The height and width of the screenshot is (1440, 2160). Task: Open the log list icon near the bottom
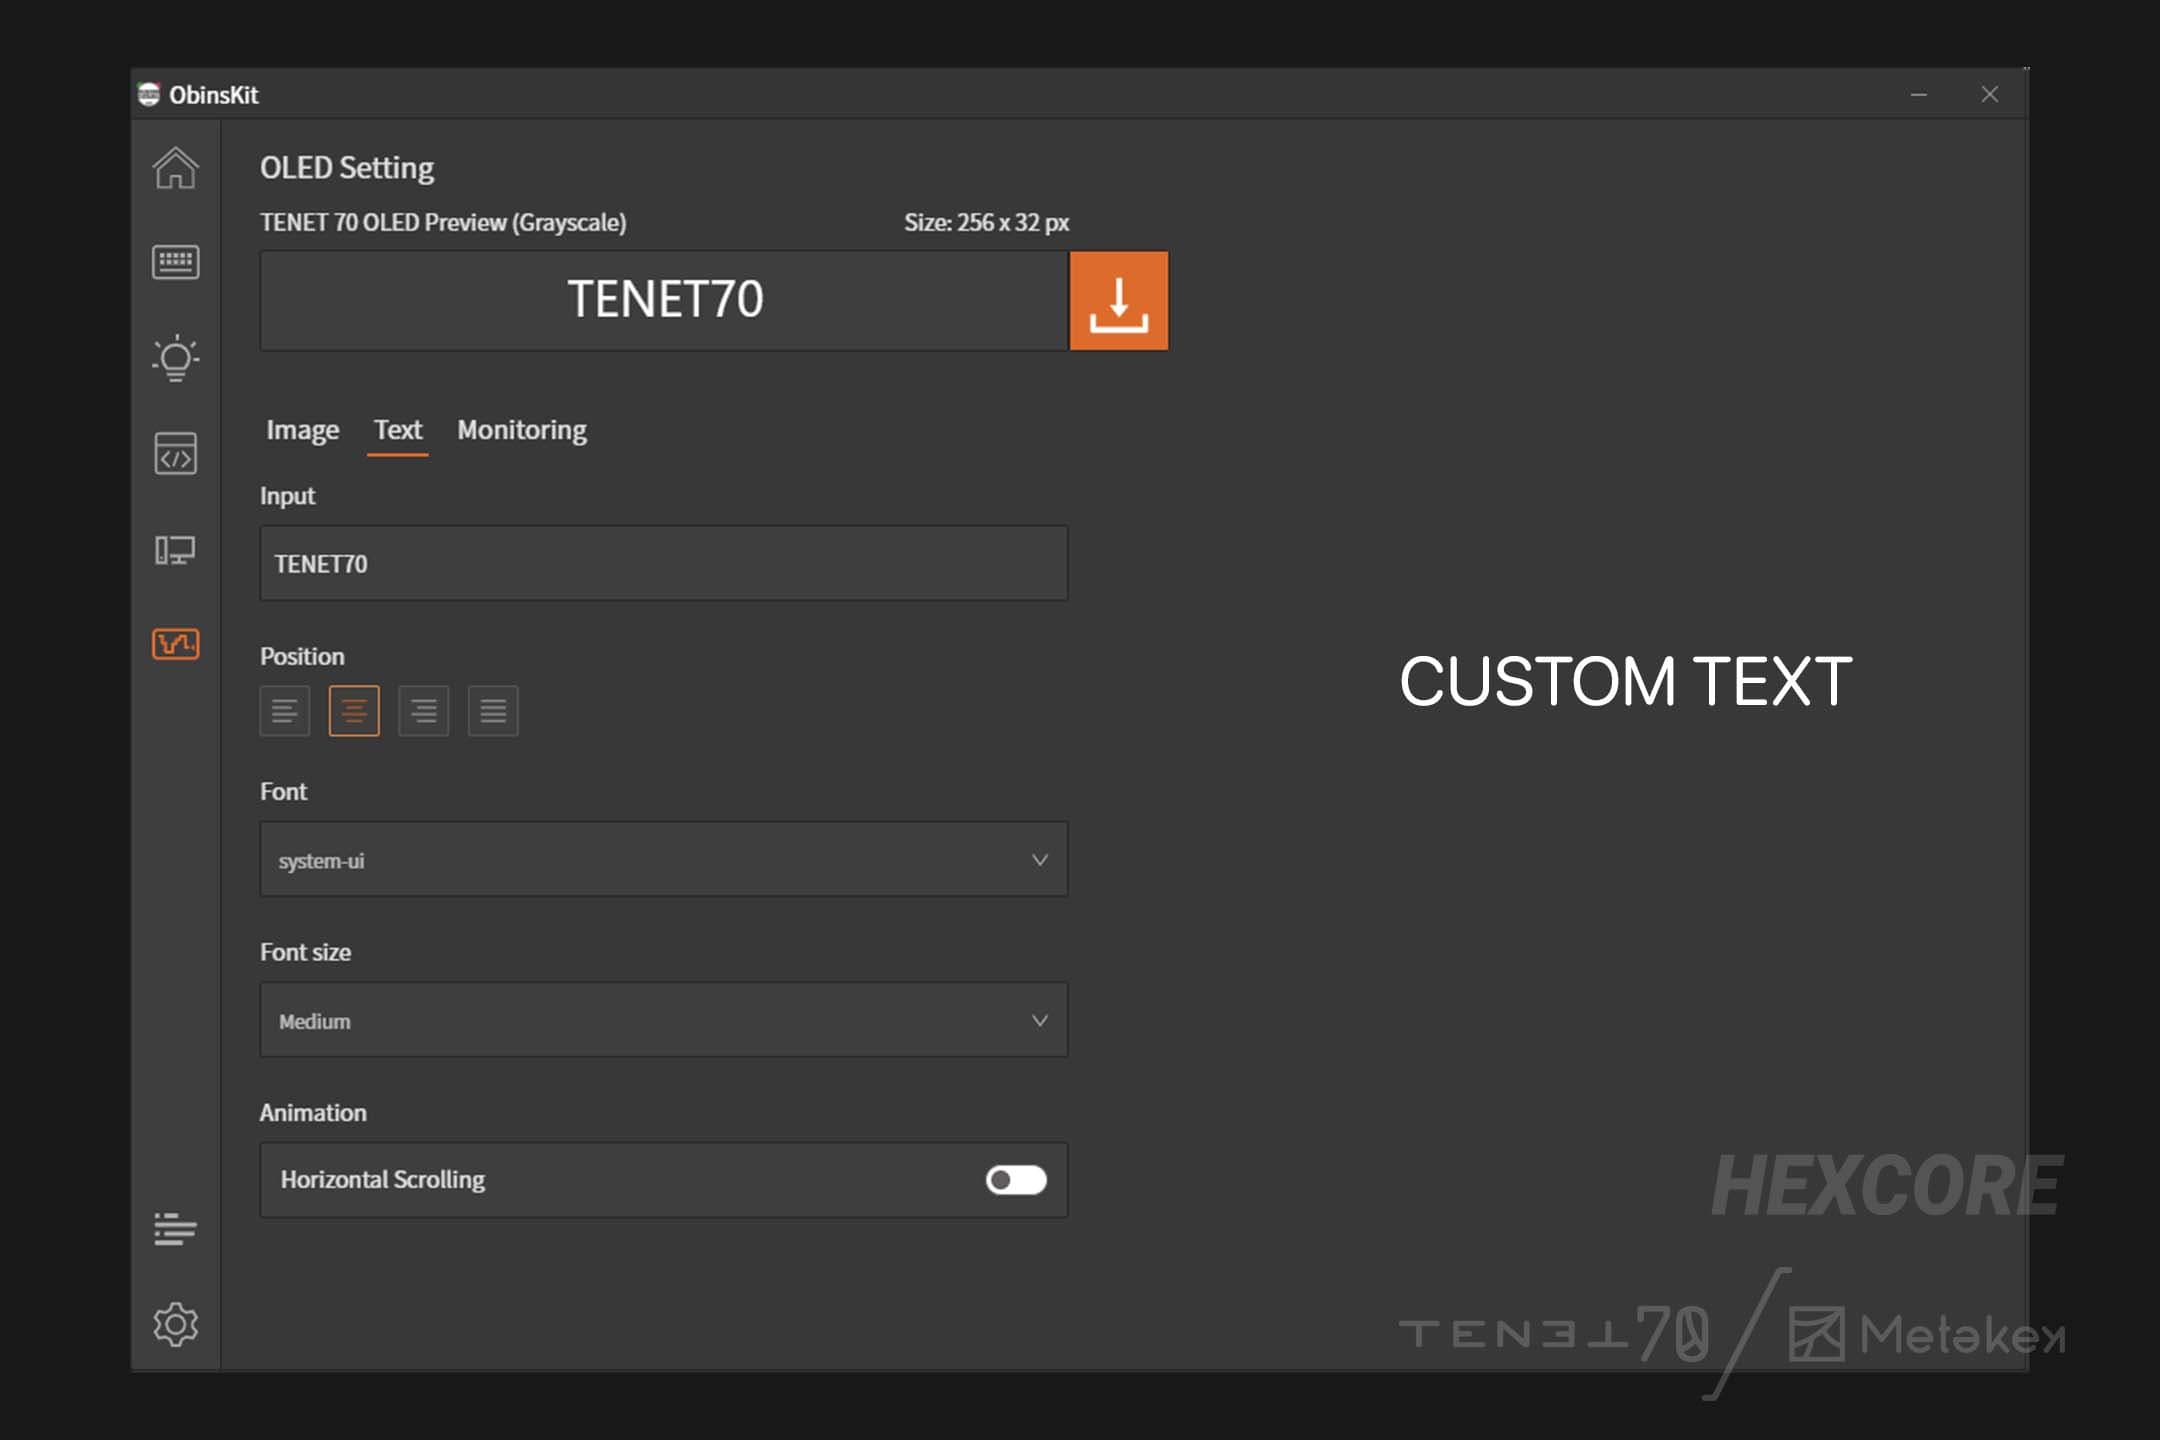tap(176, 1229)
